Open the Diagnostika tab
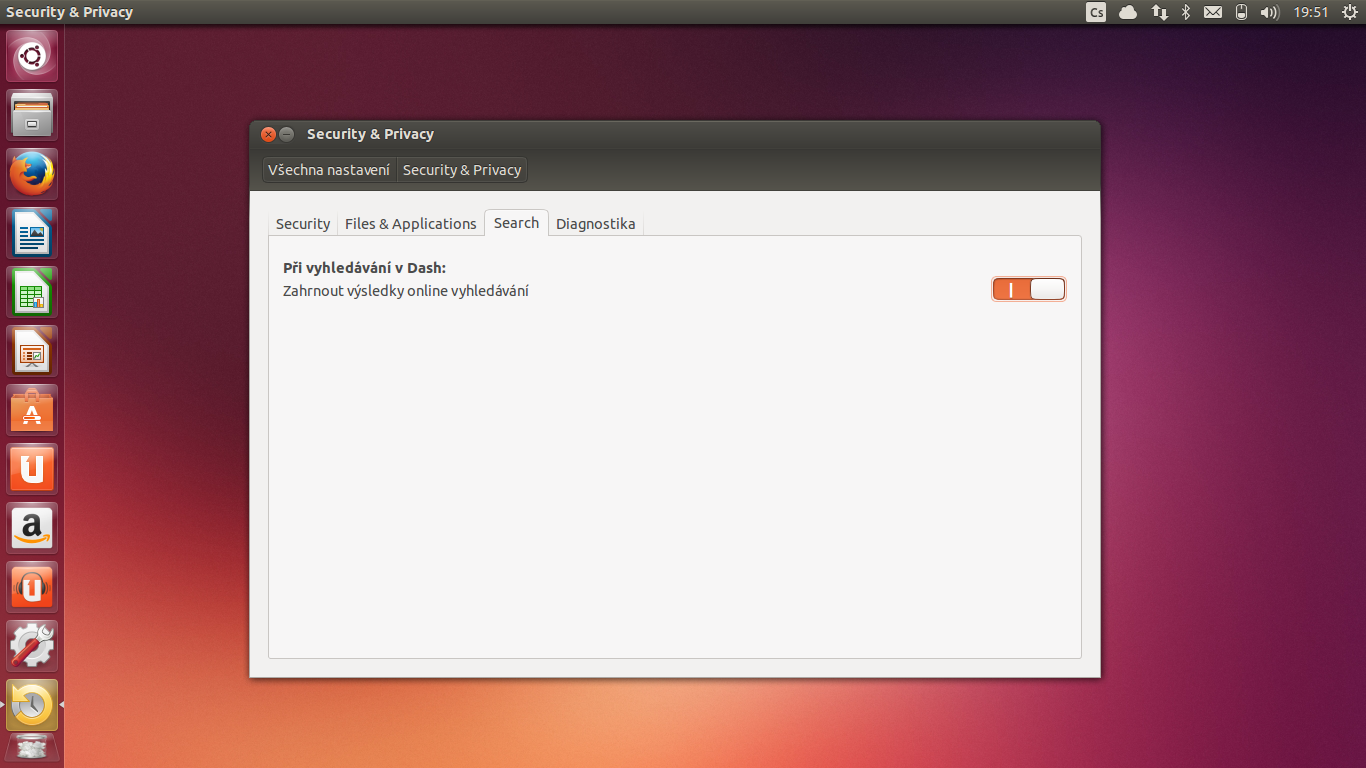This screenshot has height=768, width=1366. click(x=596, y=223)
